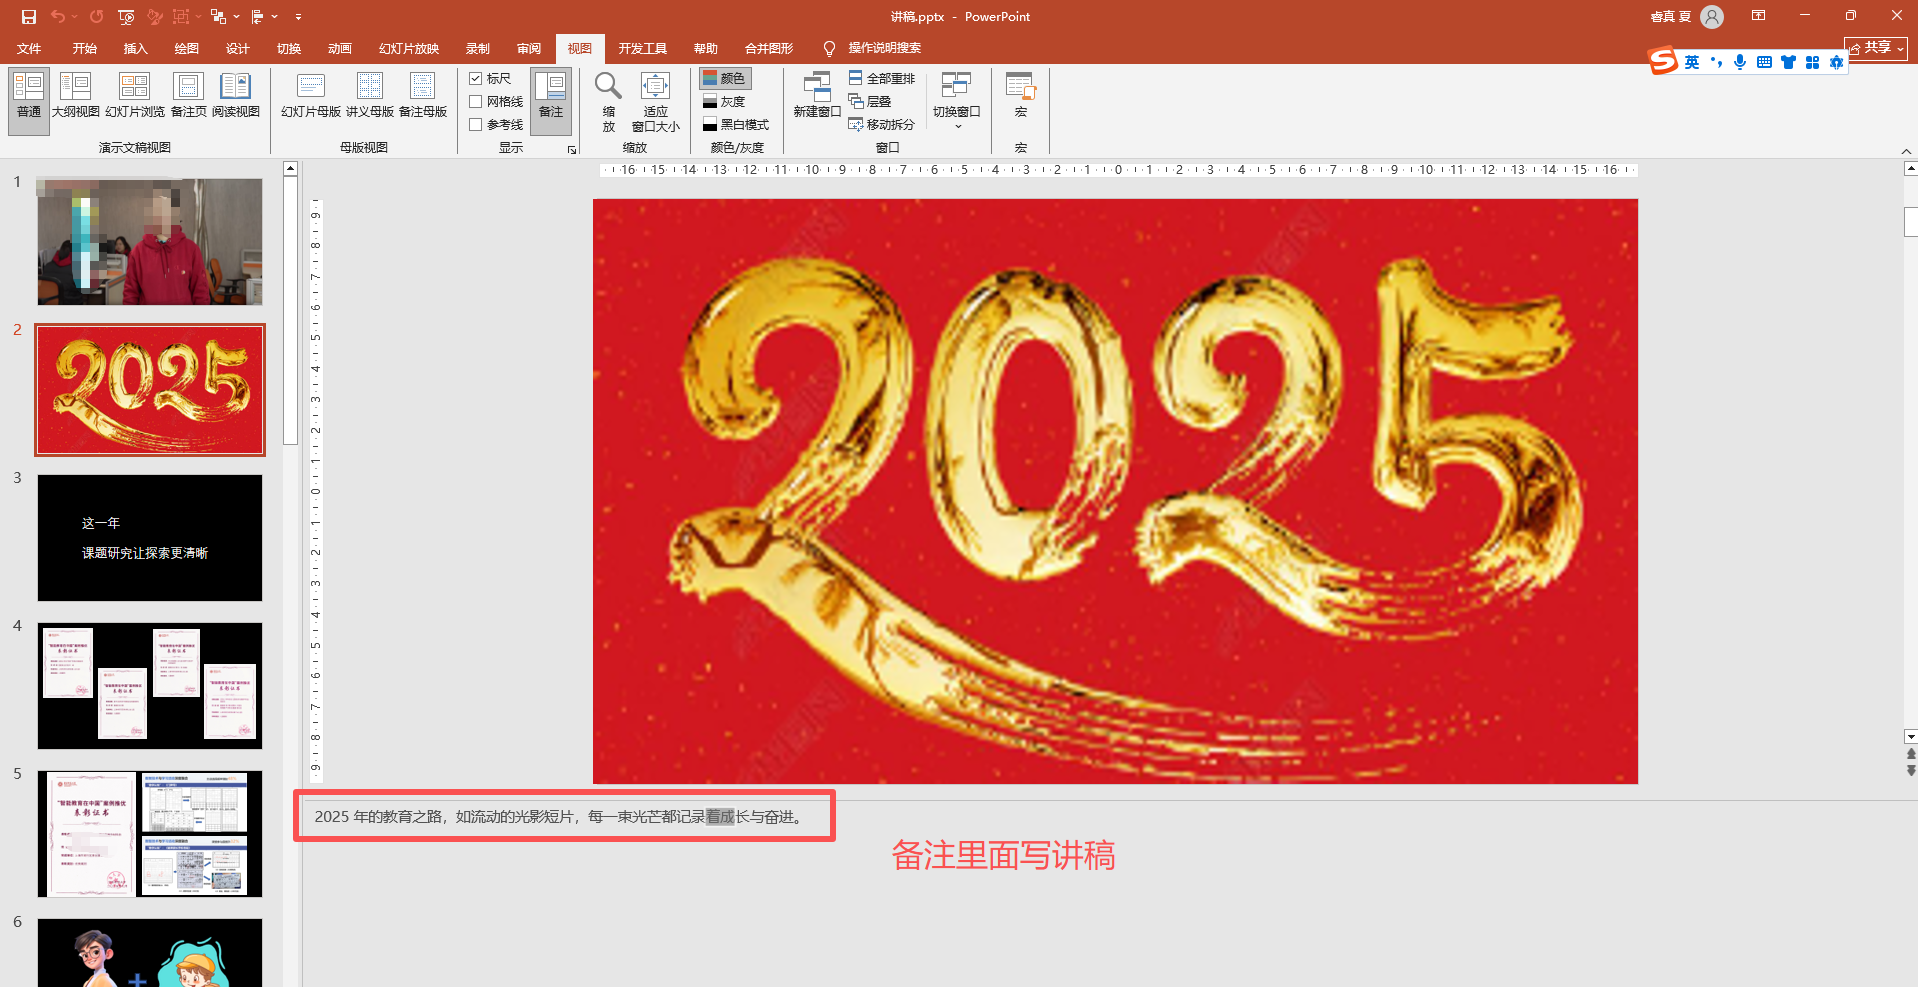1918x987 pixels.
Task: Open Notes Page view (备注页)
Action: [x=188, y=96]
